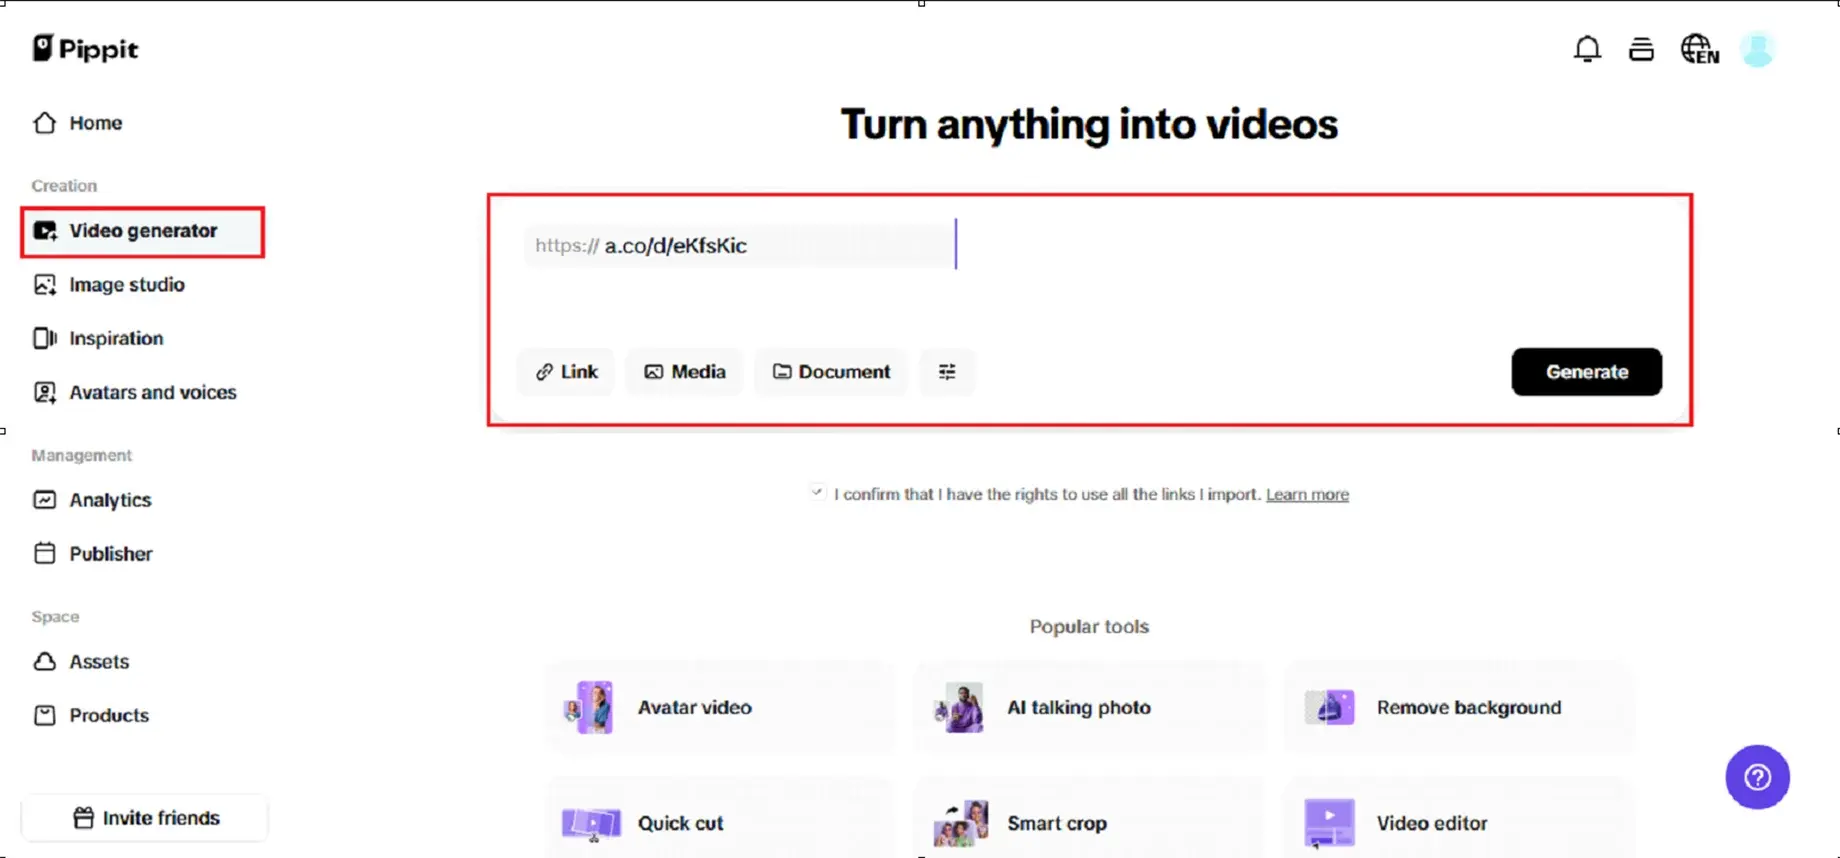Follow the Learn more link
The image size is (1840, 858).
point(1307,494)
